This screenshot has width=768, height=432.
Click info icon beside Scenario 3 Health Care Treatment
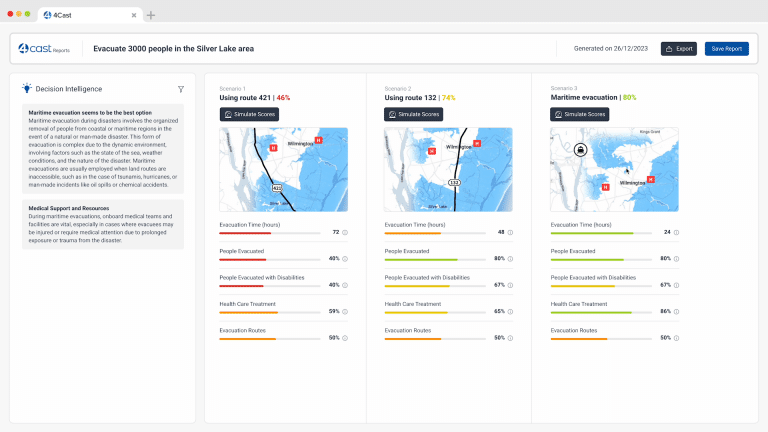click(676, 311)
